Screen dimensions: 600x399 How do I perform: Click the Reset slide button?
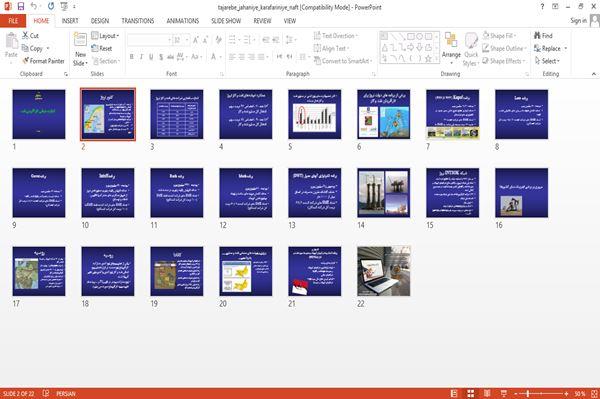(102, 48)
